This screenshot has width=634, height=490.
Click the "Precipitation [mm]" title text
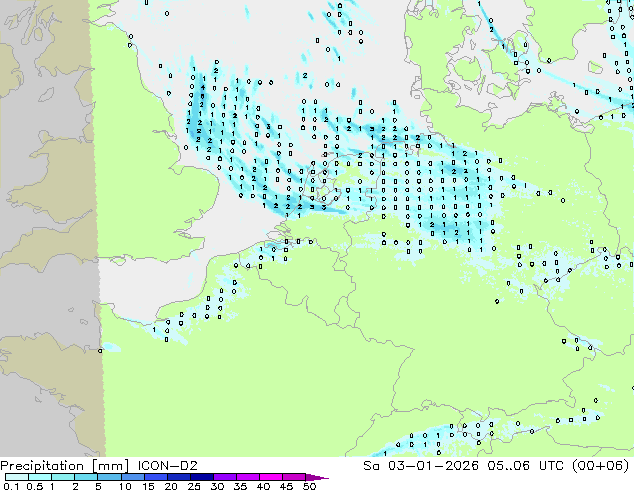(x=64, y=466)
